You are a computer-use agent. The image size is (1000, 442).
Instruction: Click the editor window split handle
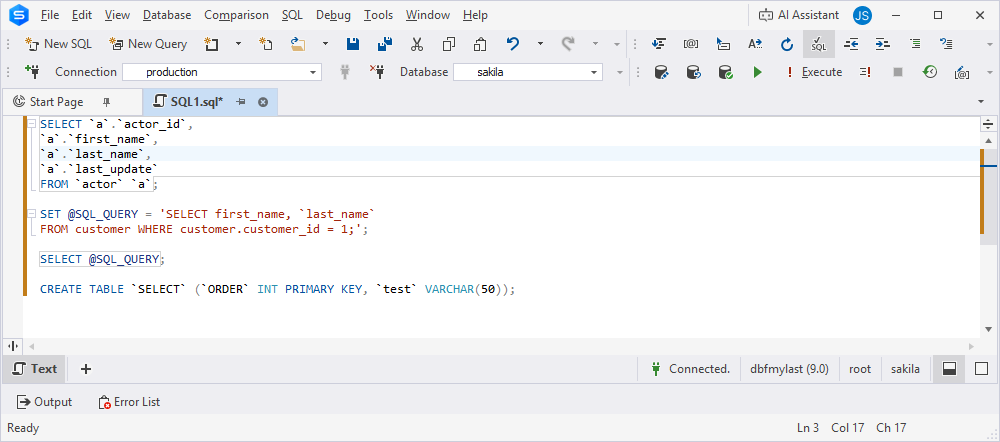pyautogui.click(x=989, y=124)
